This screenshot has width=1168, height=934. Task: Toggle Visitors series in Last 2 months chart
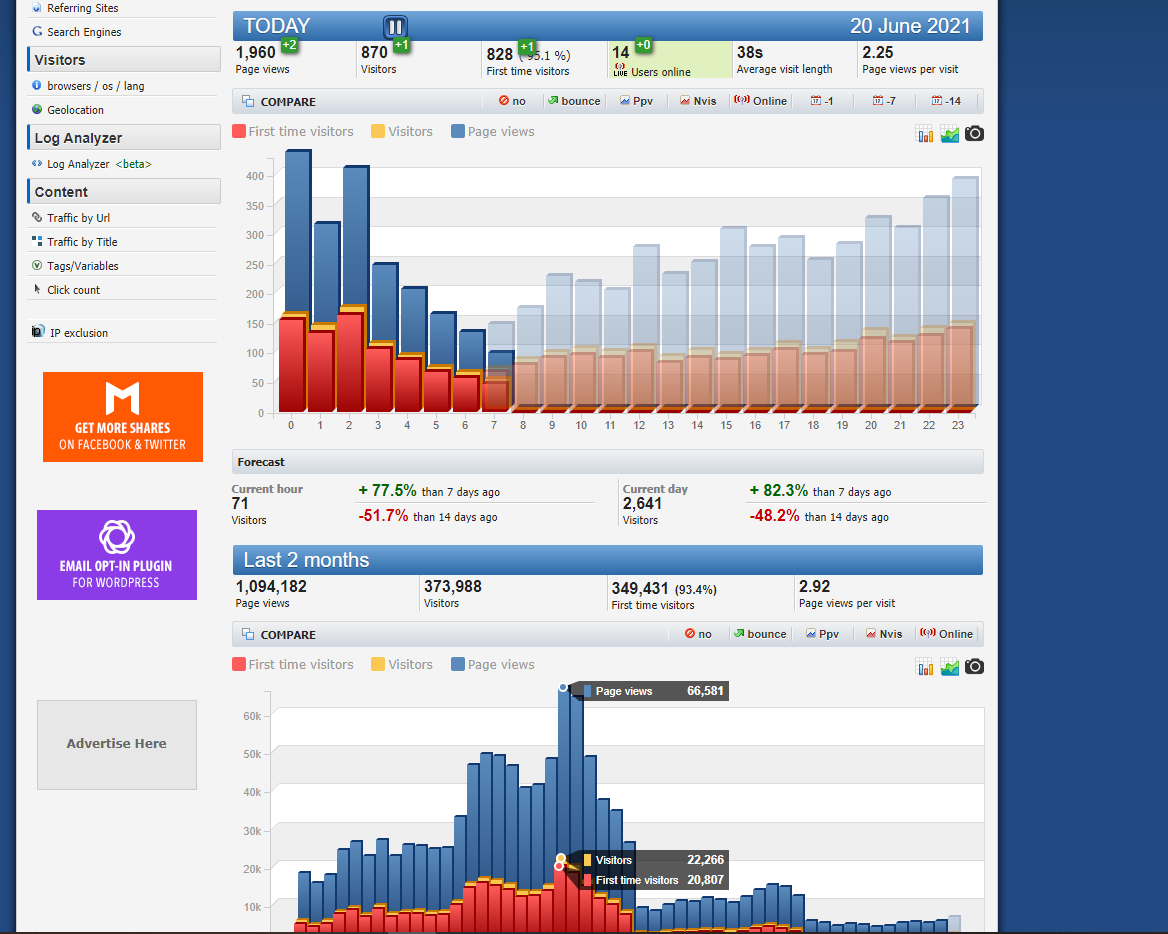[401, 665]
